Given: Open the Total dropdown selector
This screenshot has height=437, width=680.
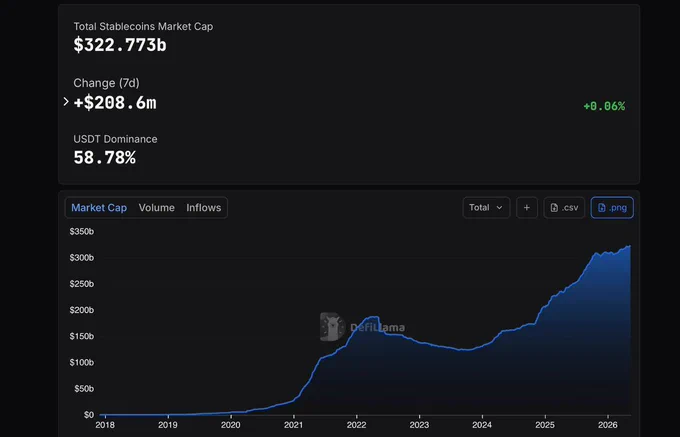Looking at the screenshot, I should pos(486,208).
